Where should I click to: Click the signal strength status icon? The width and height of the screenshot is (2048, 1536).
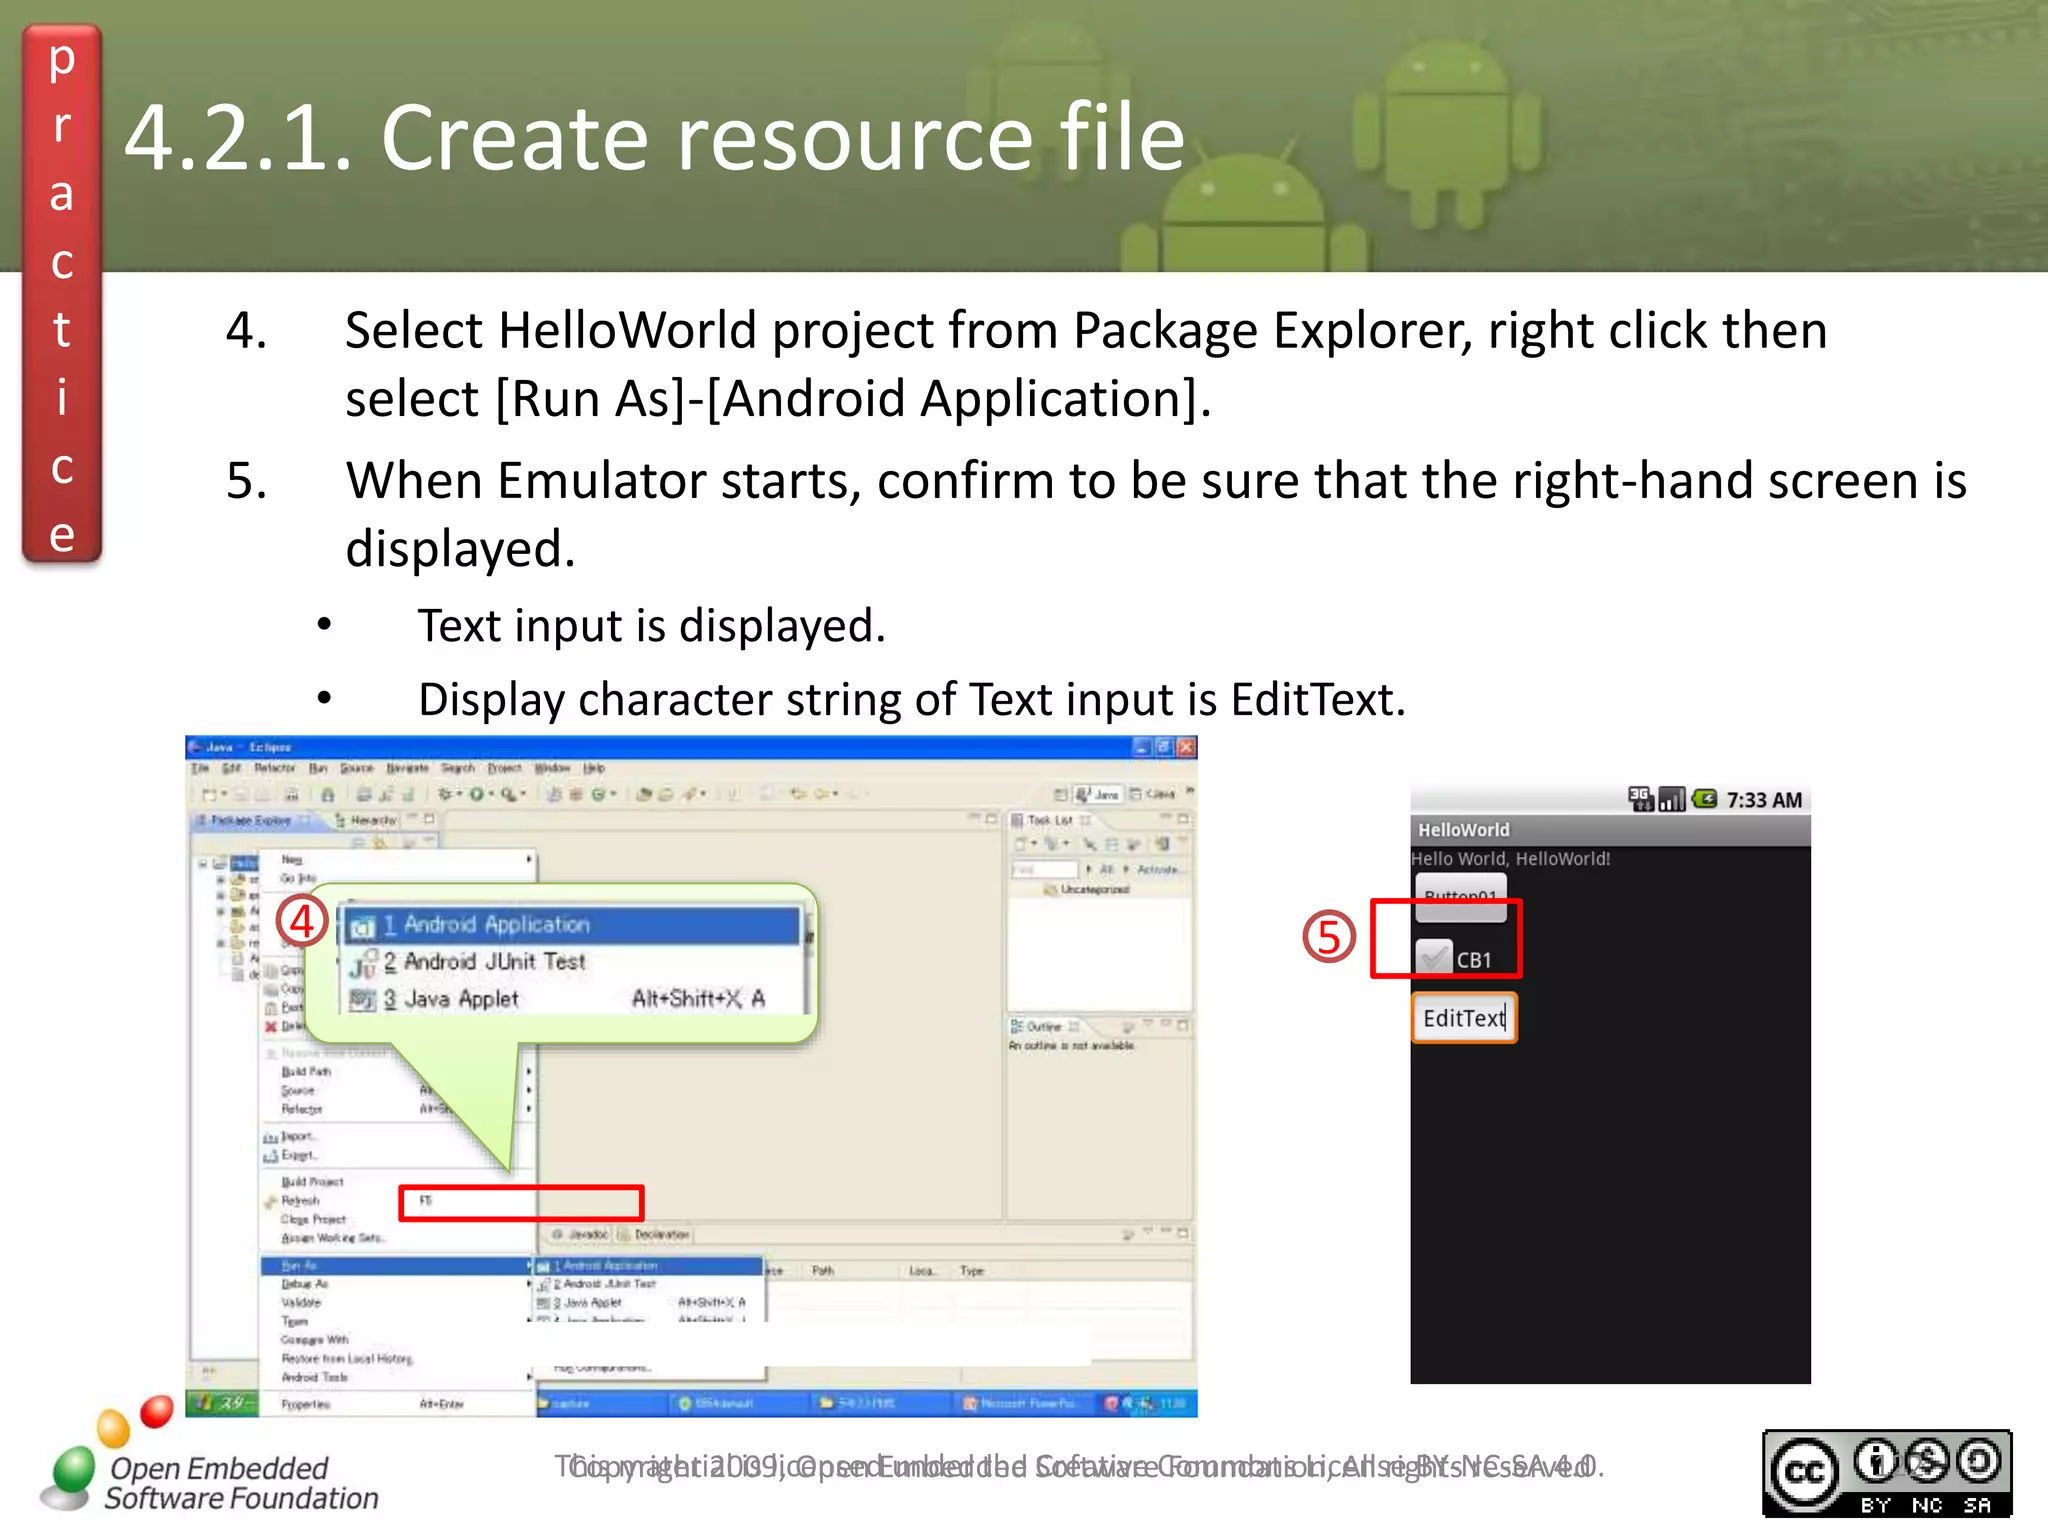[x=1672, y=799]
